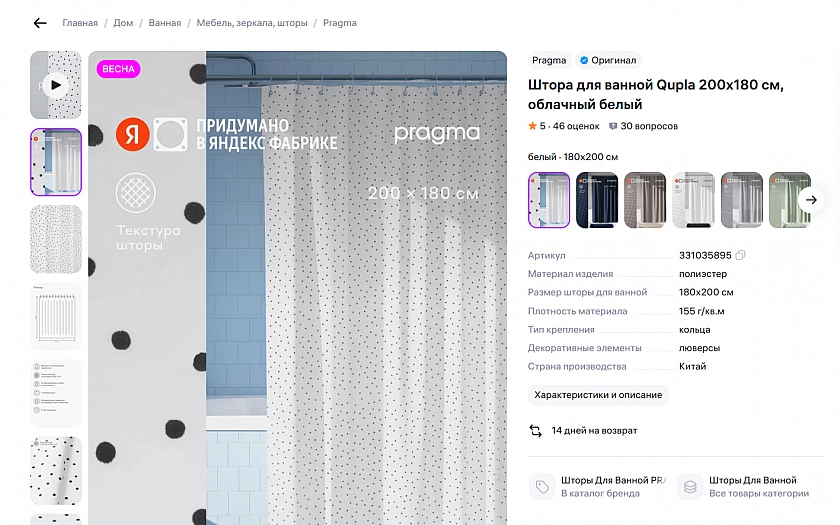Click the return policy arrows icon
The image size is (840, 525).
coord(536,431)
